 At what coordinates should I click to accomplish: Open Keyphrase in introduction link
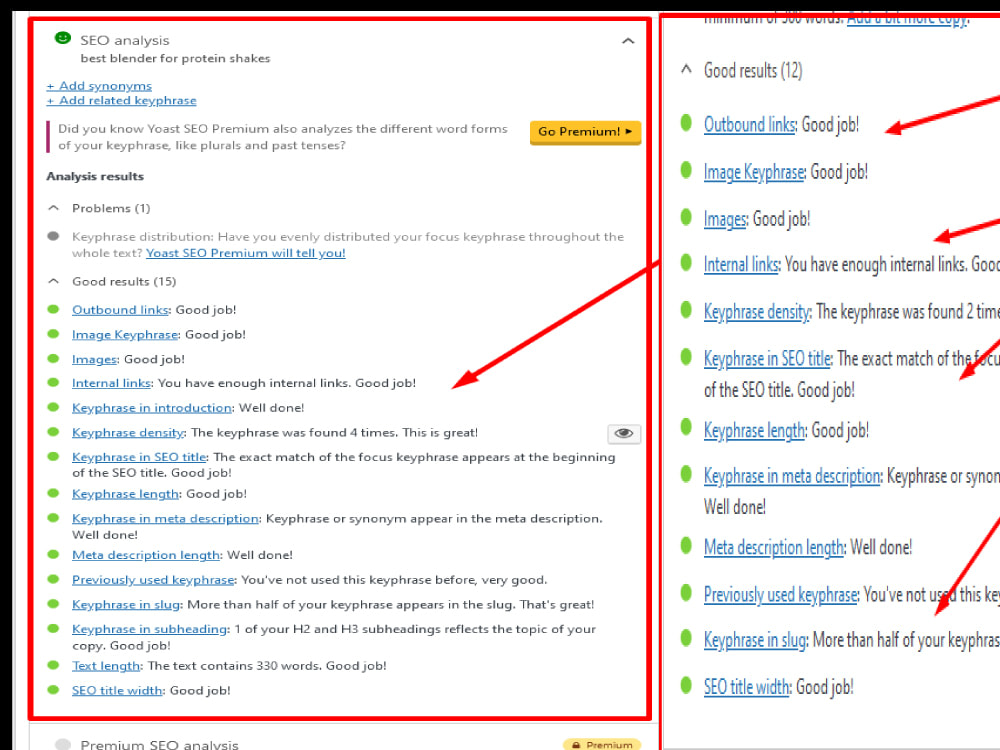point(152,408)
